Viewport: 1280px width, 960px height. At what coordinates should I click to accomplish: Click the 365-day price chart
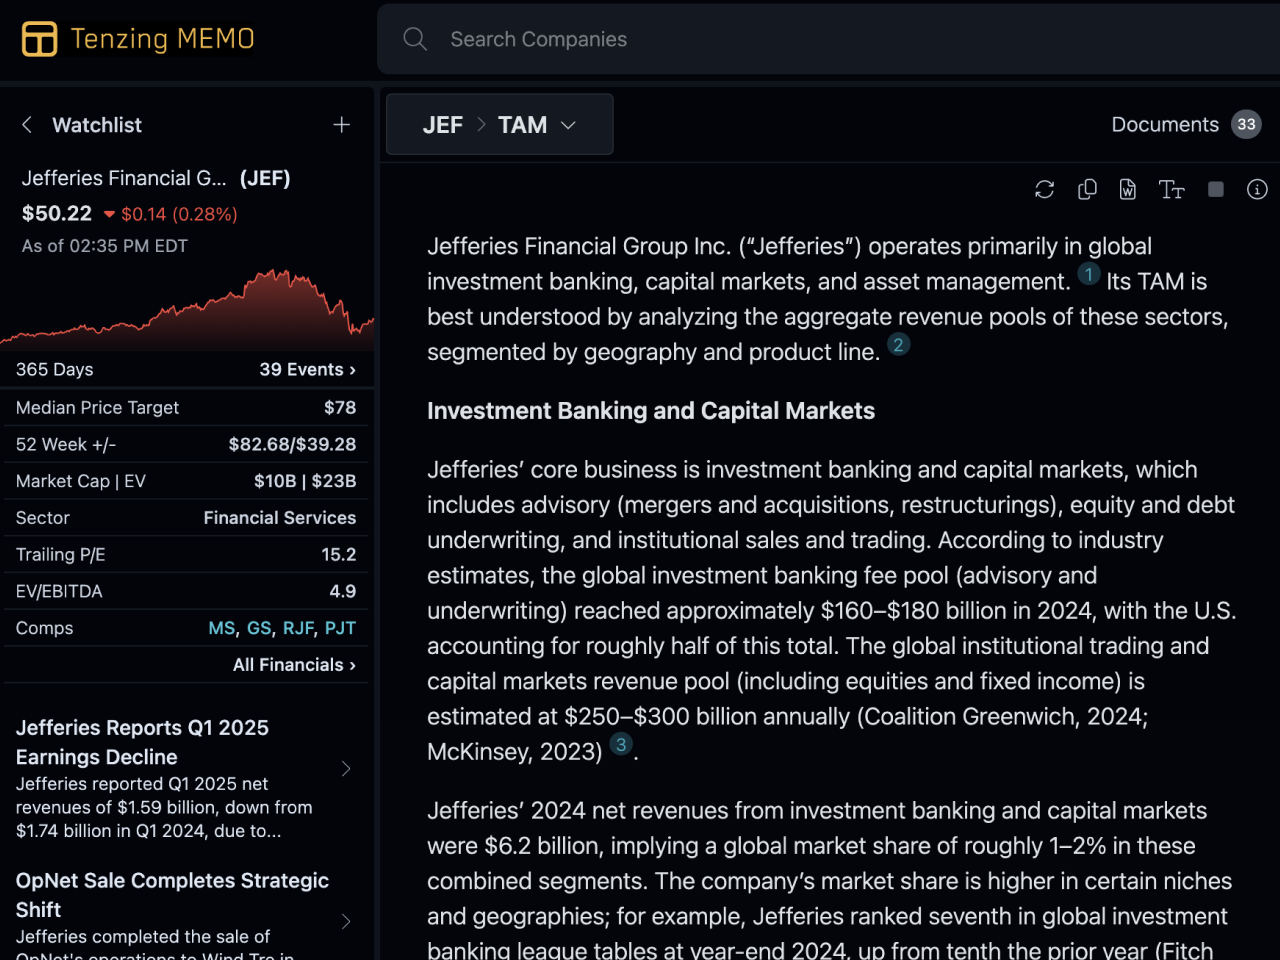tap(187, 308)
